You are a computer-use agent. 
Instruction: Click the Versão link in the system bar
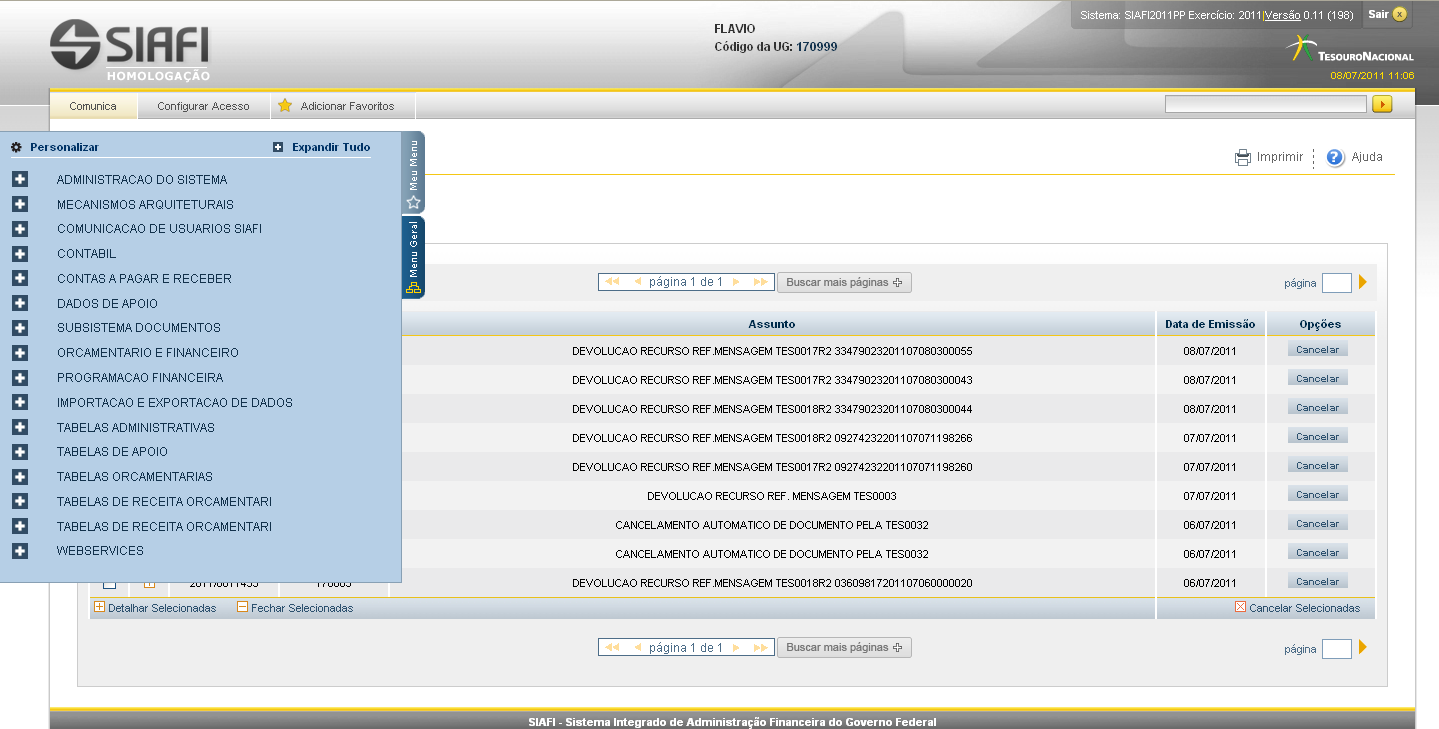click(x=1283, y=15)
